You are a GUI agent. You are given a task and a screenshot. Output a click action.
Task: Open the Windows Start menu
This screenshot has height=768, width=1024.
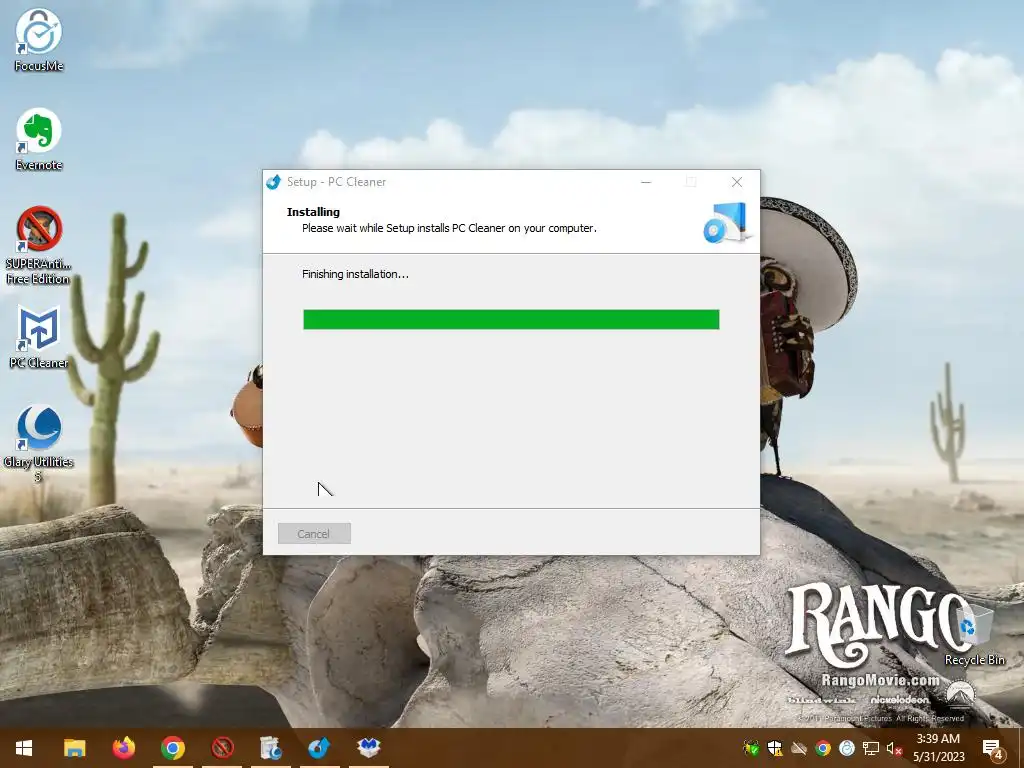click(24, 748)
